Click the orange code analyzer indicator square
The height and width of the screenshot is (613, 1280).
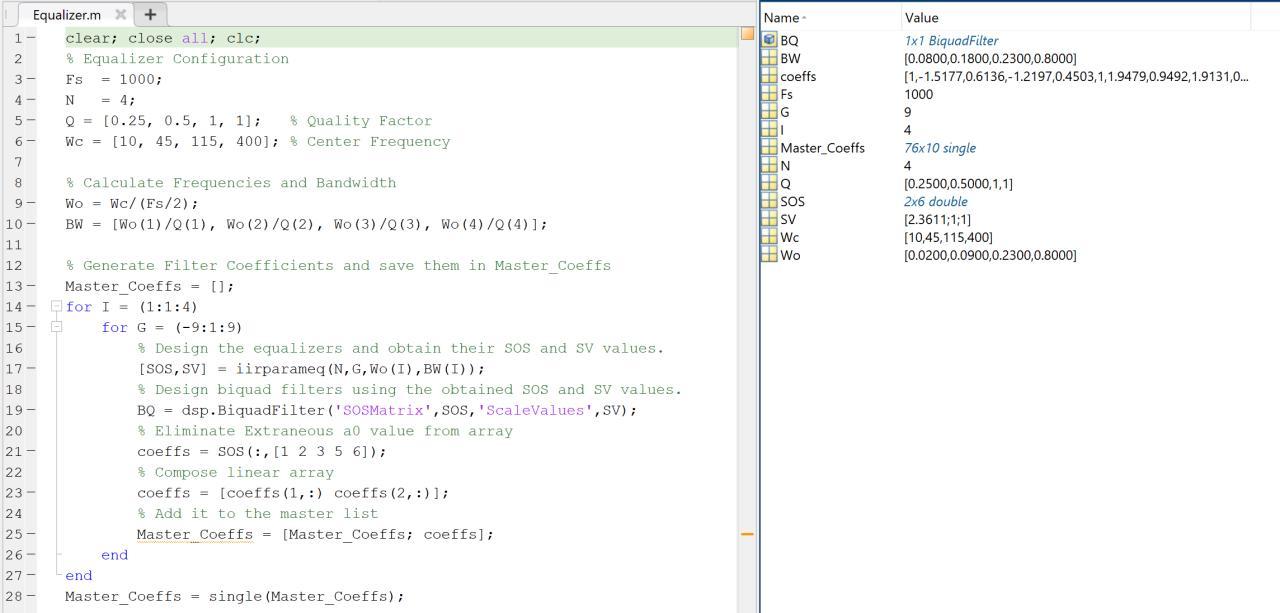[747, 34]
